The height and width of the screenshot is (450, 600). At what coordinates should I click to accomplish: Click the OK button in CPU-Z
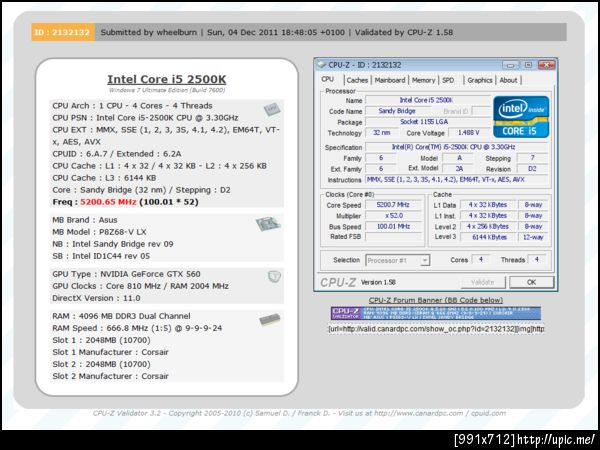(531, 282)
